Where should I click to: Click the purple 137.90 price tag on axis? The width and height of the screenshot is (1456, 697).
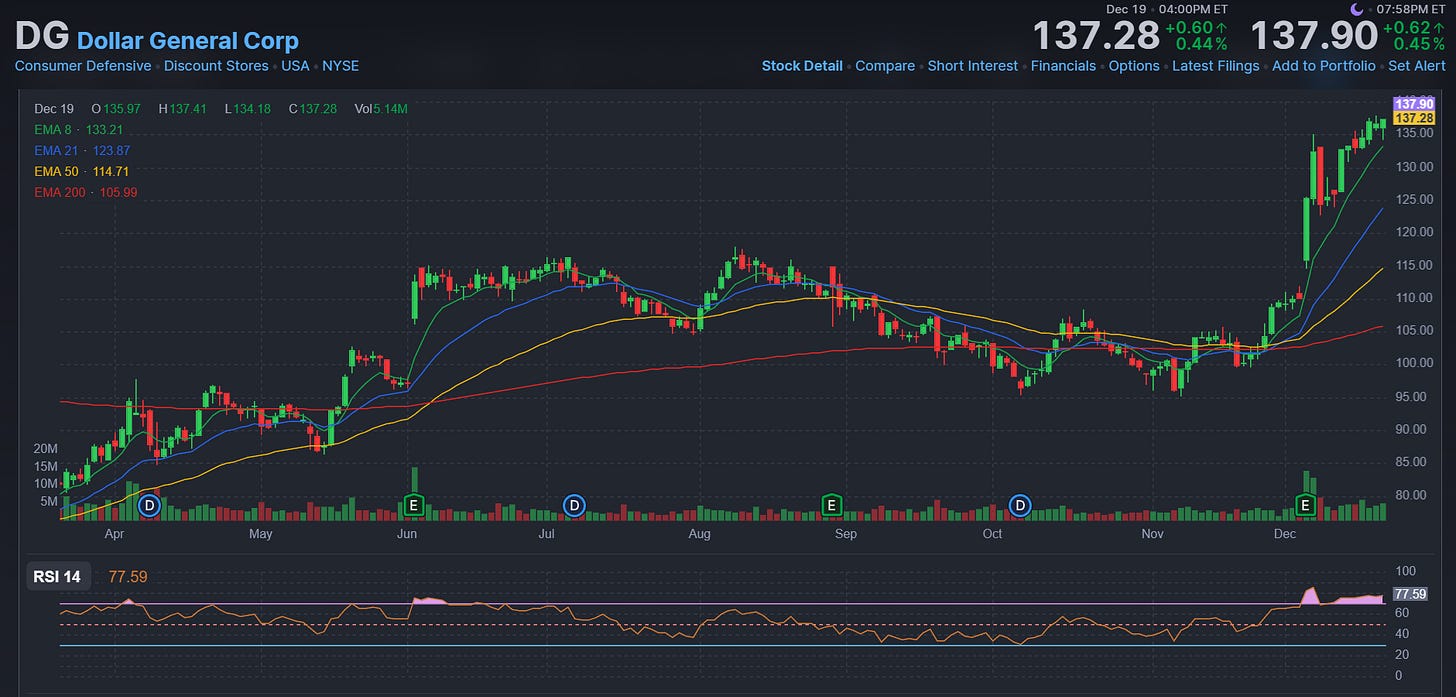[1414, 104]
